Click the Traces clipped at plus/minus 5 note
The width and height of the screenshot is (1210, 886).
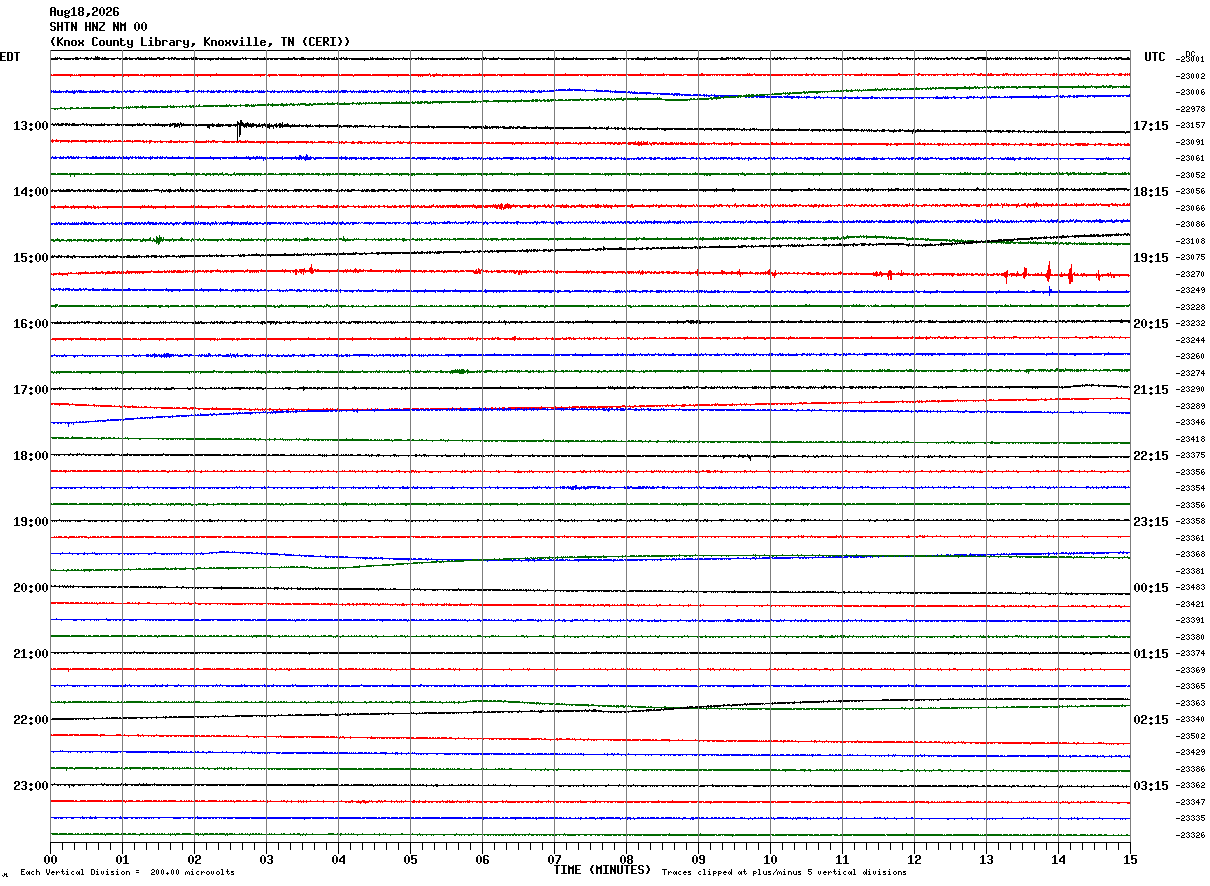tap(784, 873)
